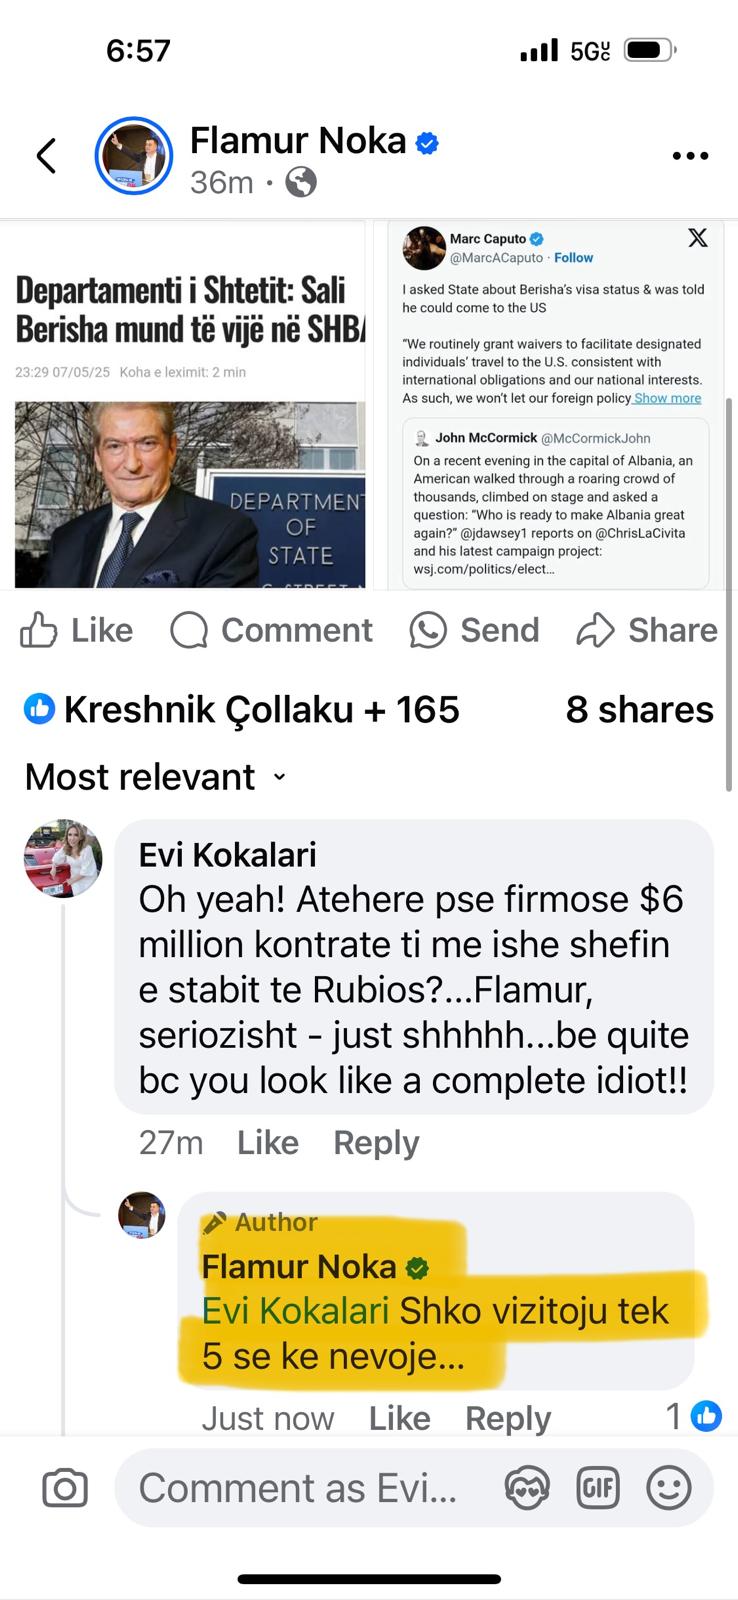Viewport: 738px width, 1600px height.
Task: View the 8 shares list
Action: [x=639, y=709]
